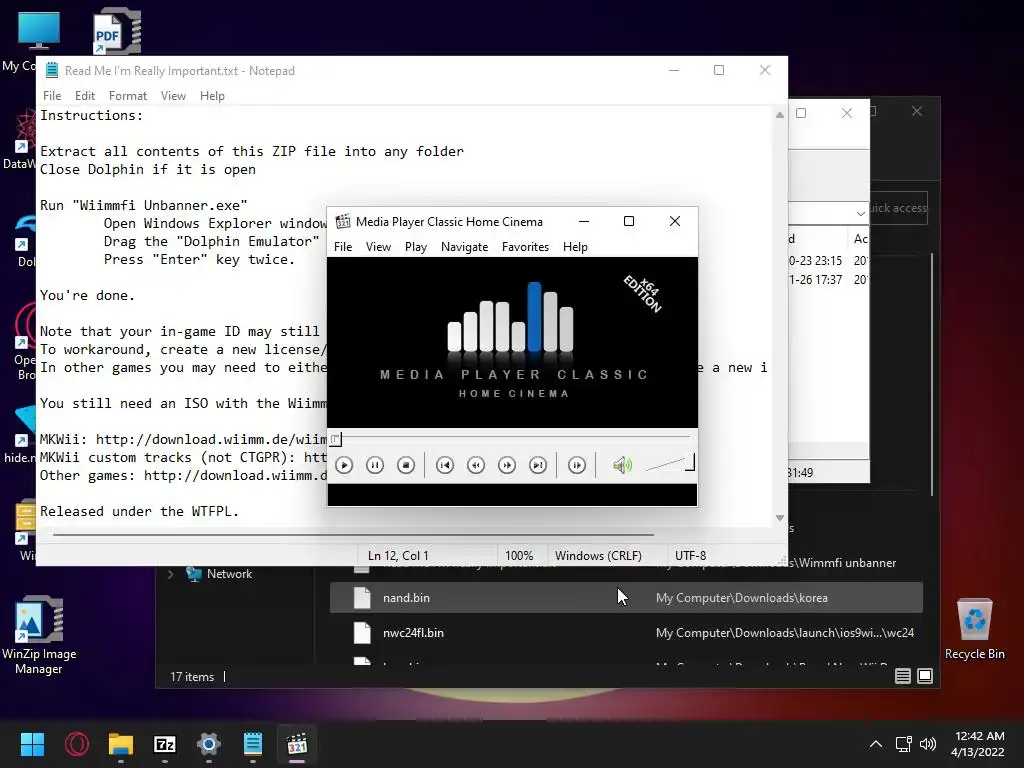Click the Notepad title bar icon
Viewport: 1024px width, 768px height.
click(x=52, y=71)
